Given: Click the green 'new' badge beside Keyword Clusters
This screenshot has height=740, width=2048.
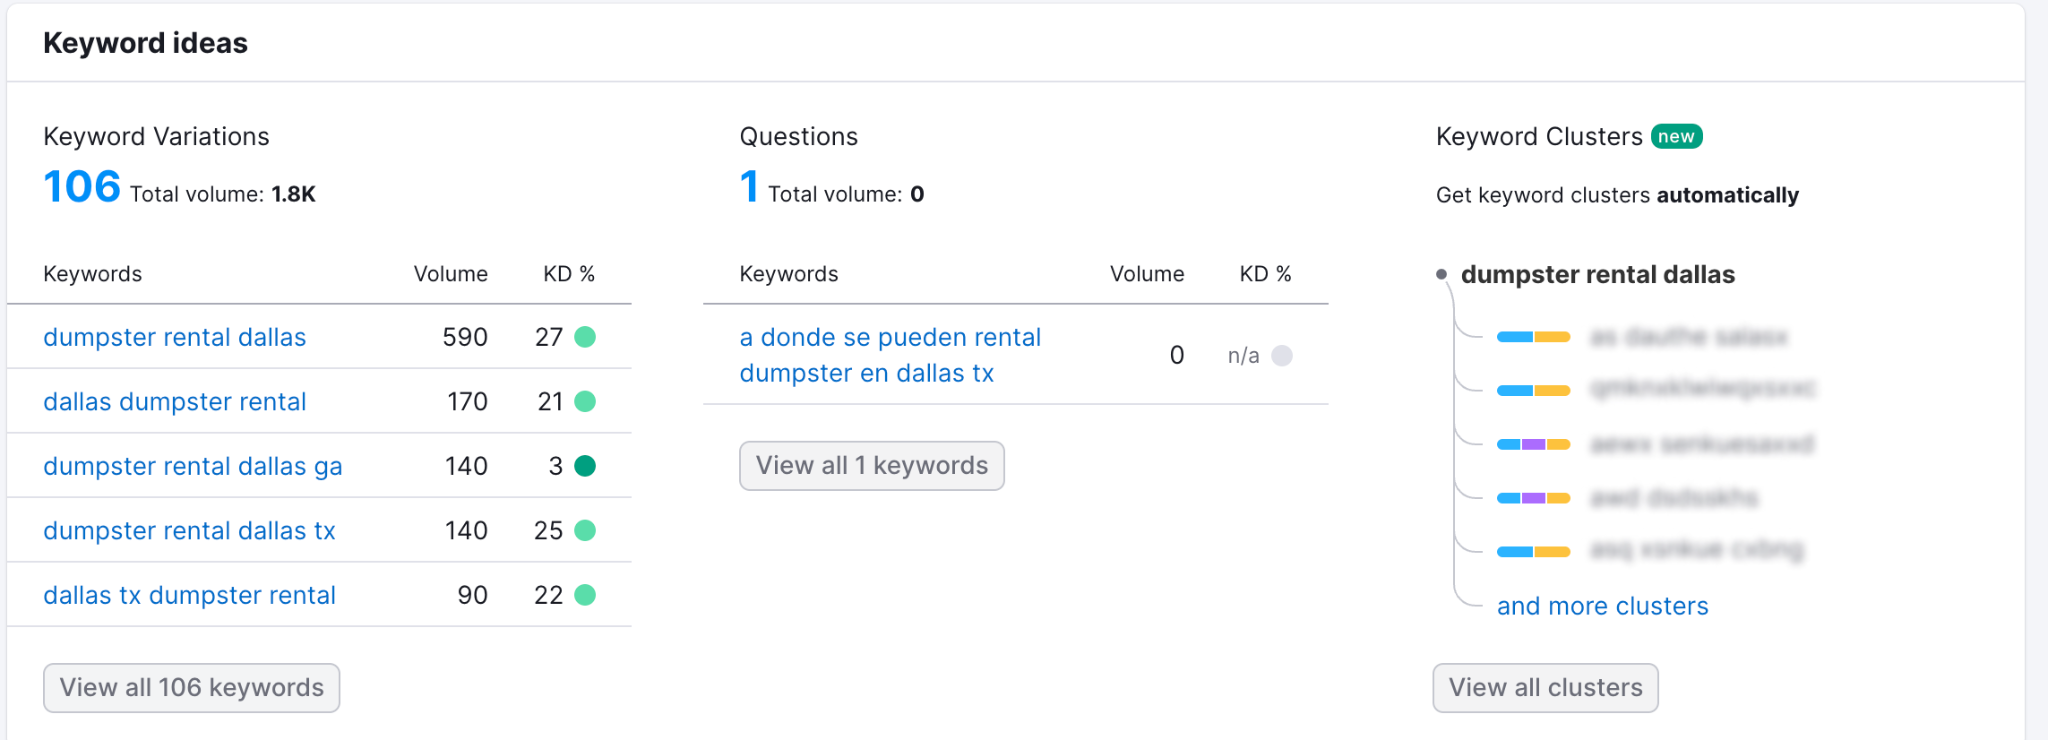Looking at the screenshot, I should (x=1676, y=137).
